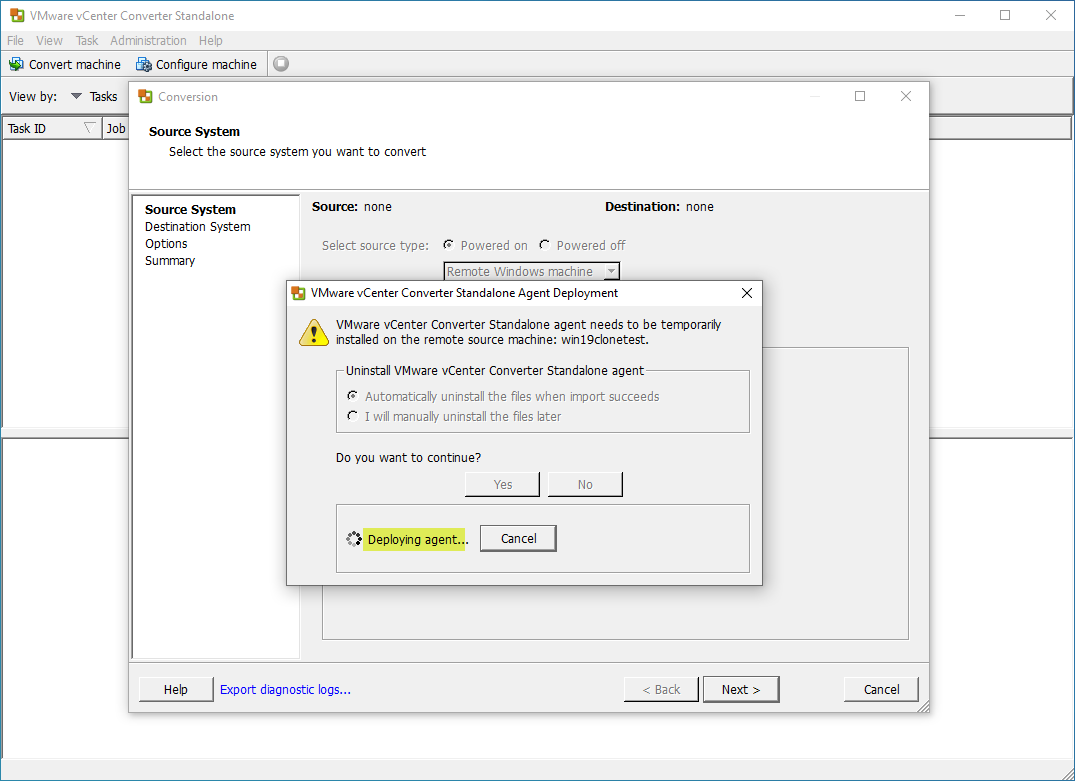1075x781 pixels.
Task: Open the Task menu
Action: [87, 40]
